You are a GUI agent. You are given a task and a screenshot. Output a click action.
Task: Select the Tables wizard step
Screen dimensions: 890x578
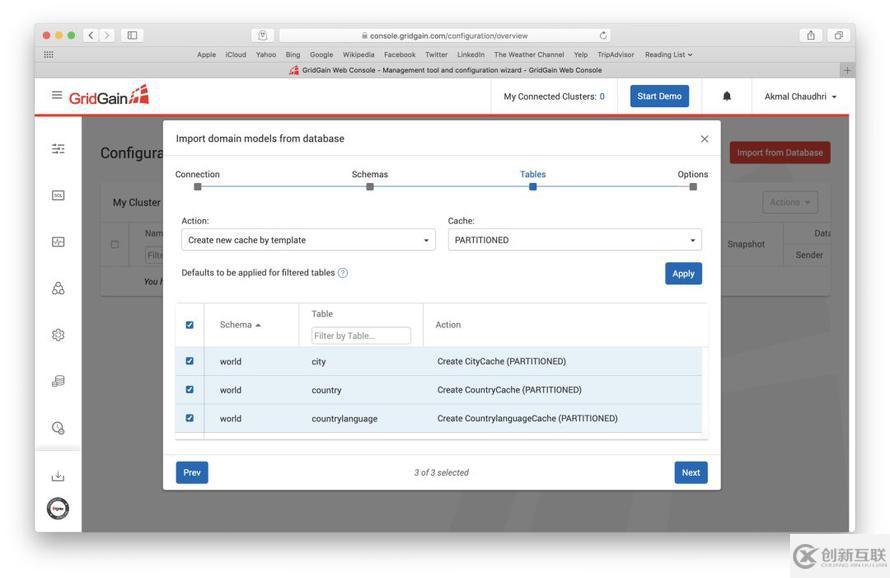pos(532,181)
